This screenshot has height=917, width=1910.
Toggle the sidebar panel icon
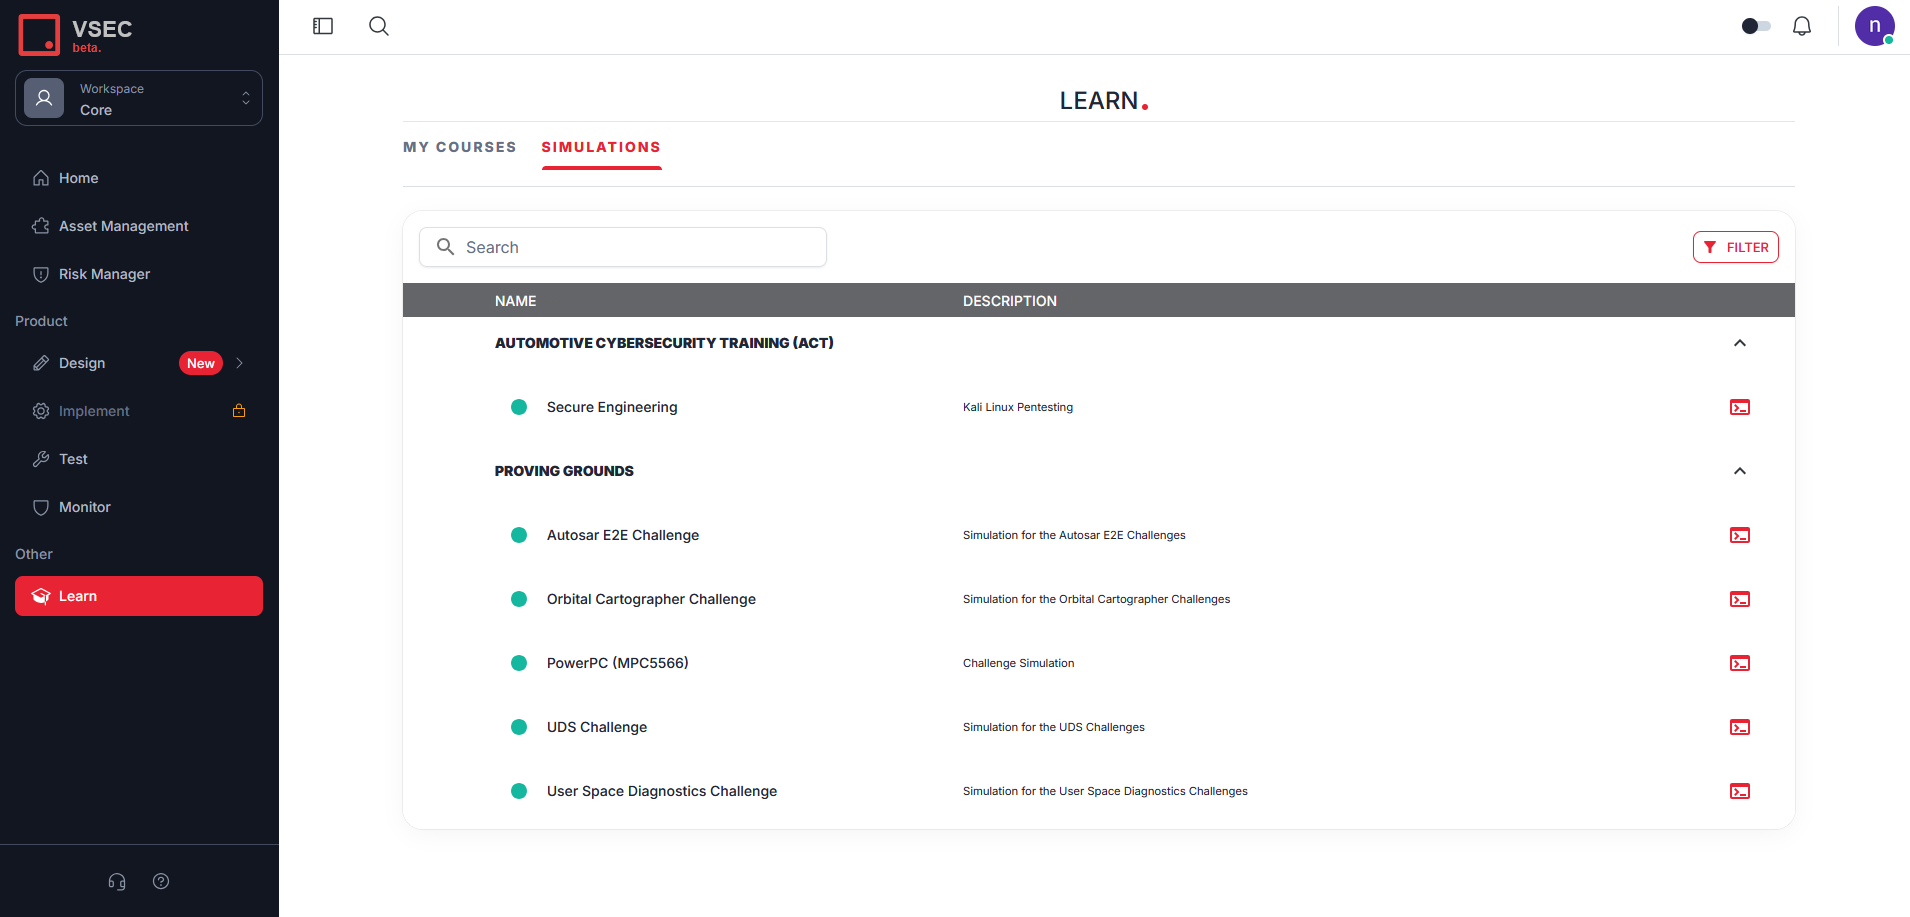(x=323, y=26)
